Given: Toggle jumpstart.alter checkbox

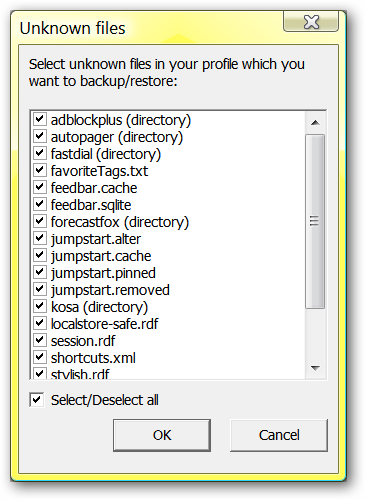Looking at the screenshot, I should [x=40, y=238].
